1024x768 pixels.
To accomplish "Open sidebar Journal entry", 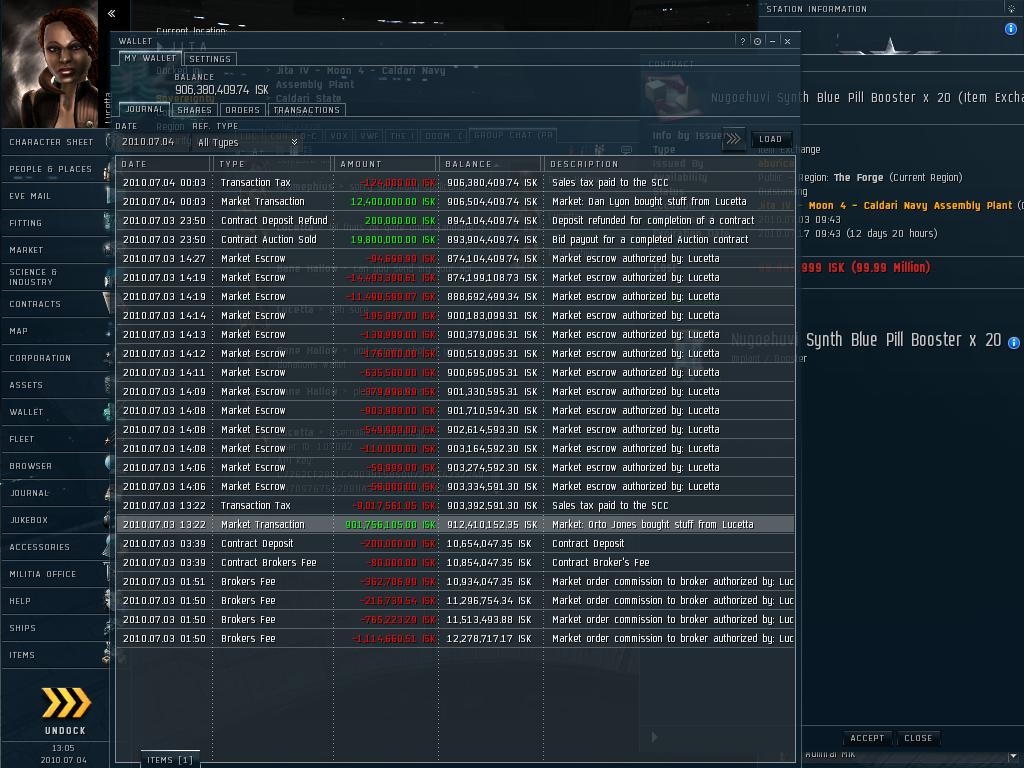I will point(56,493).
